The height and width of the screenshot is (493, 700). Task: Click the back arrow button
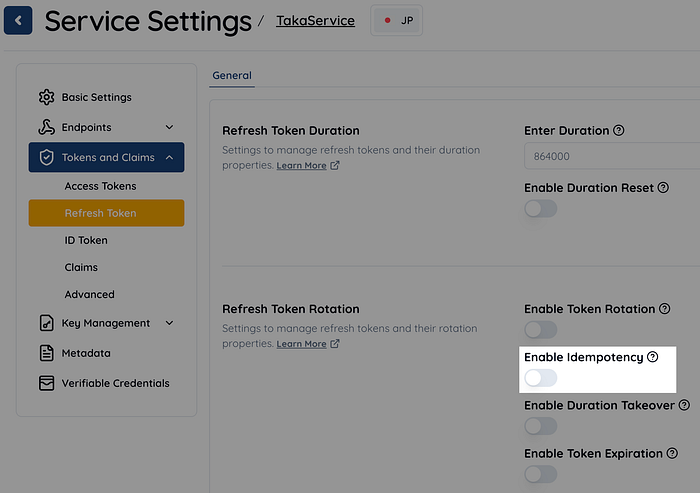click(x=18, y=20)
